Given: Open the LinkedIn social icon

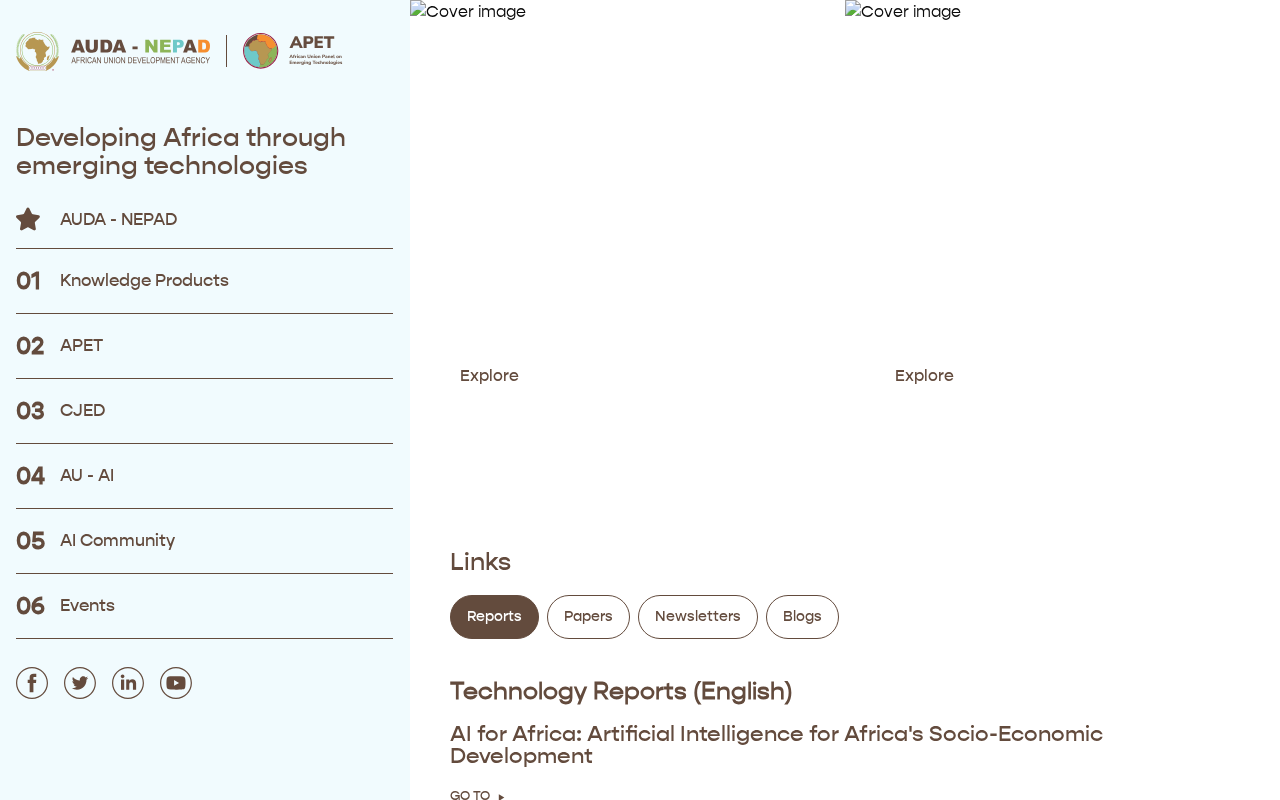Looking at the screenshot, I should point(128,683).
